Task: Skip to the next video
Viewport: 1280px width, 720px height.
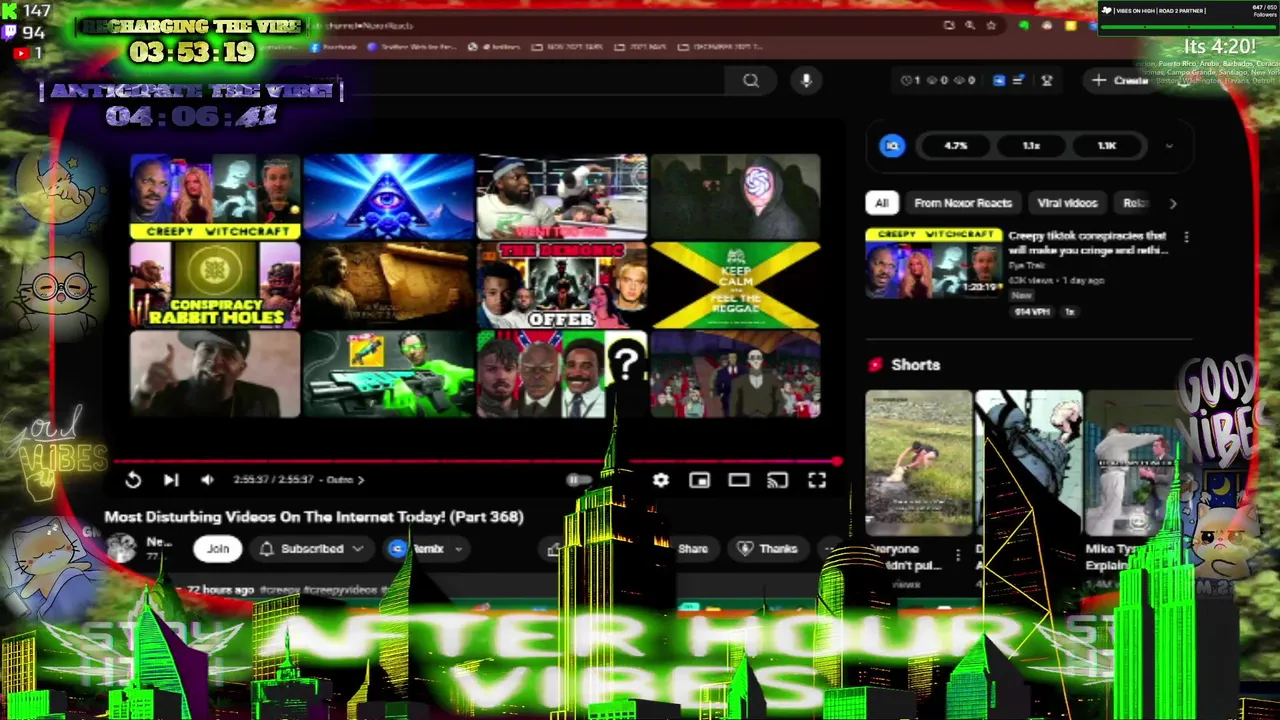Action: [x=171, y=480]
